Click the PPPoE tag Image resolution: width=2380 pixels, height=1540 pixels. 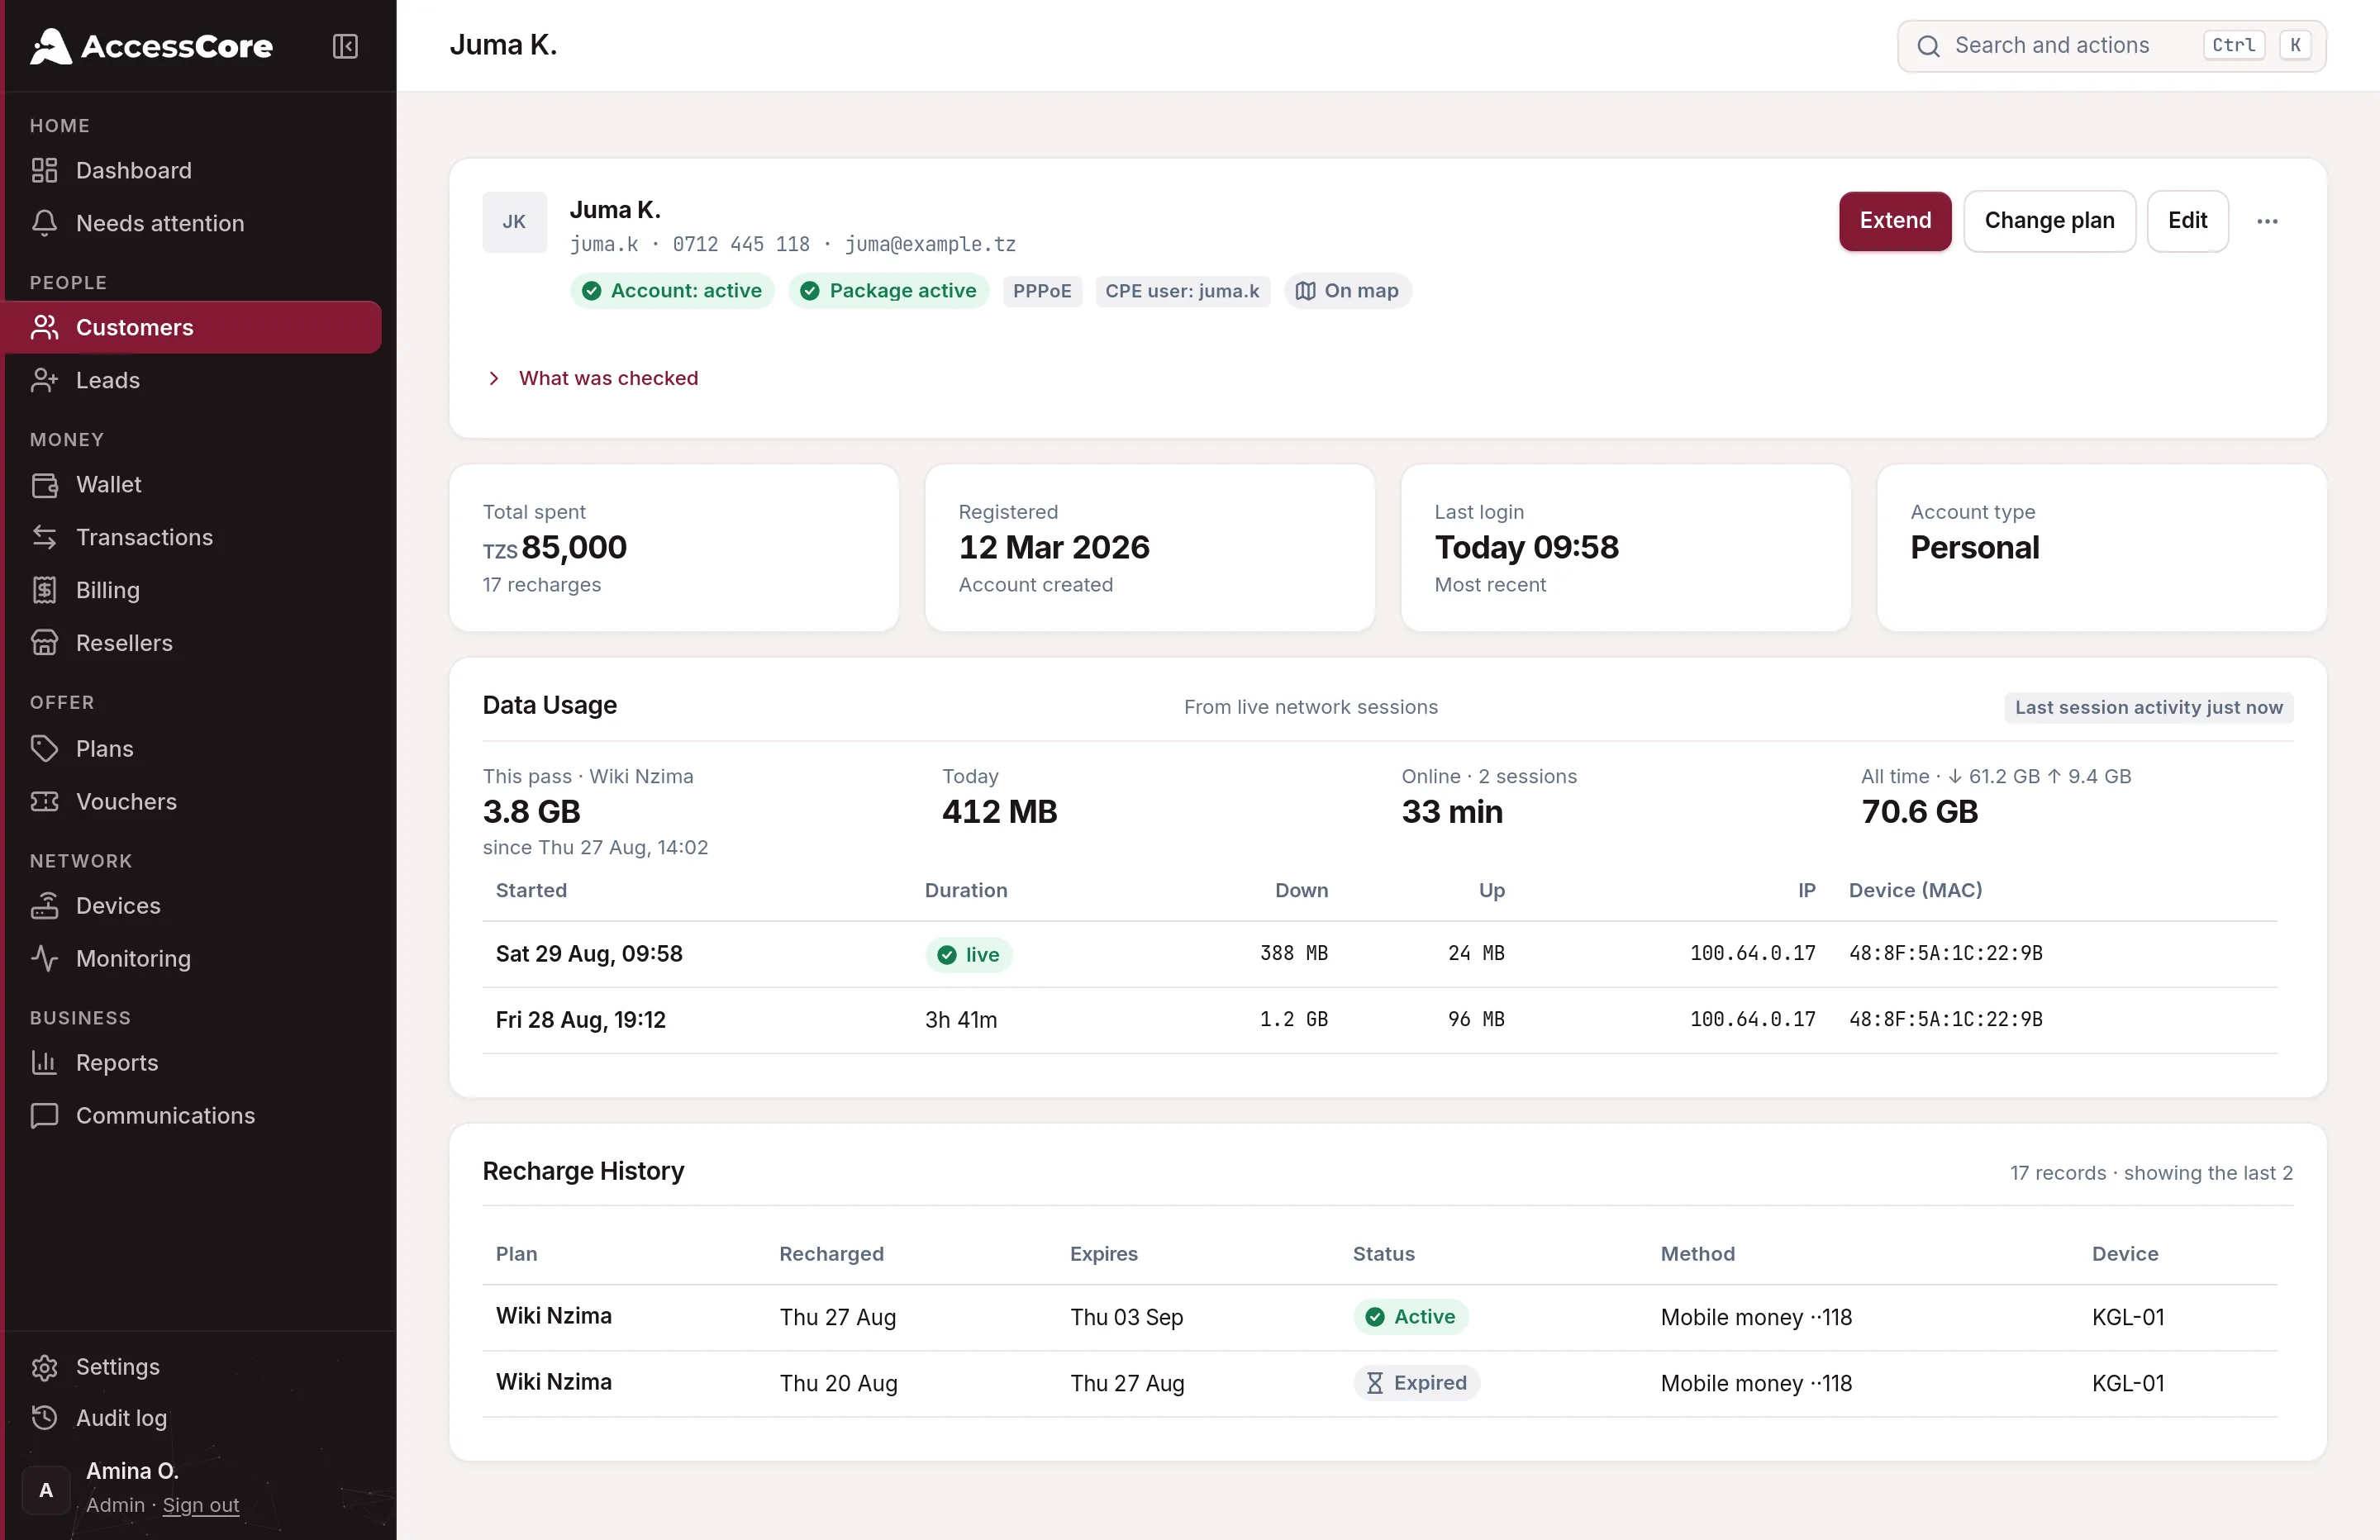tap(1042, 291)
